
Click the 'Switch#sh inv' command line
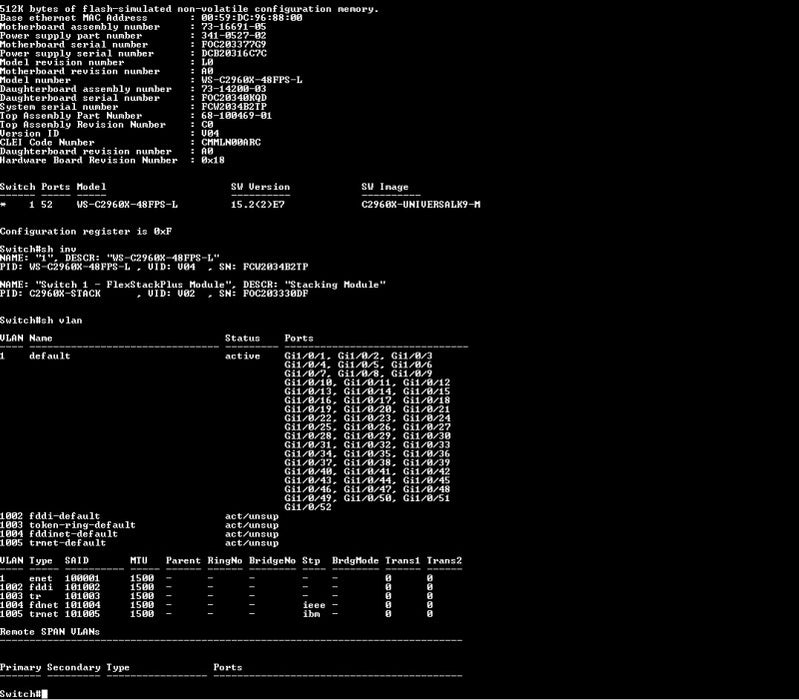pos(38,249)
